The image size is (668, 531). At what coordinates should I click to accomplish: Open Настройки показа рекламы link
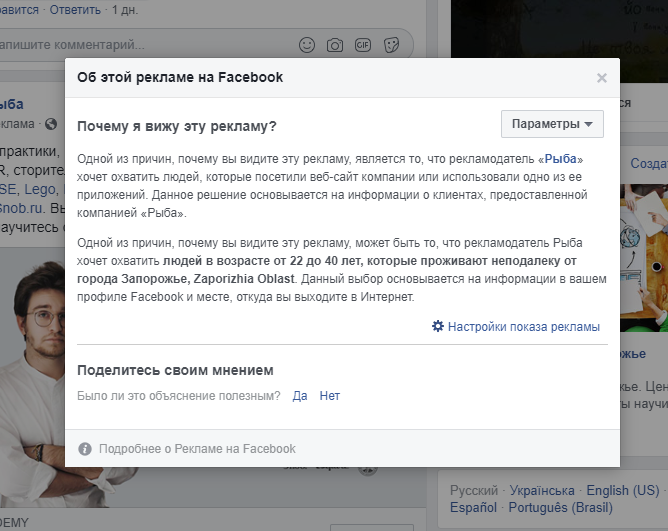click(x=524, y=327)
